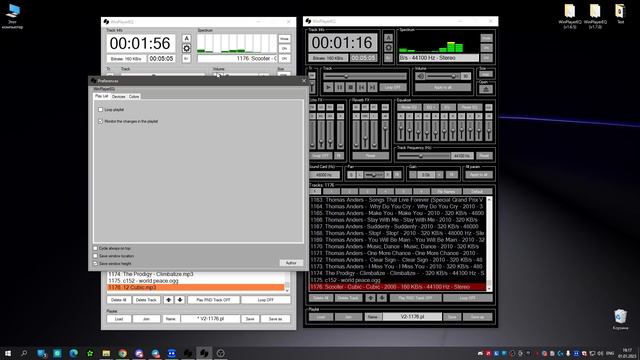640x360 pixels.
Task: Click the gear settings icon in light player
Action: tap(187, 48)
